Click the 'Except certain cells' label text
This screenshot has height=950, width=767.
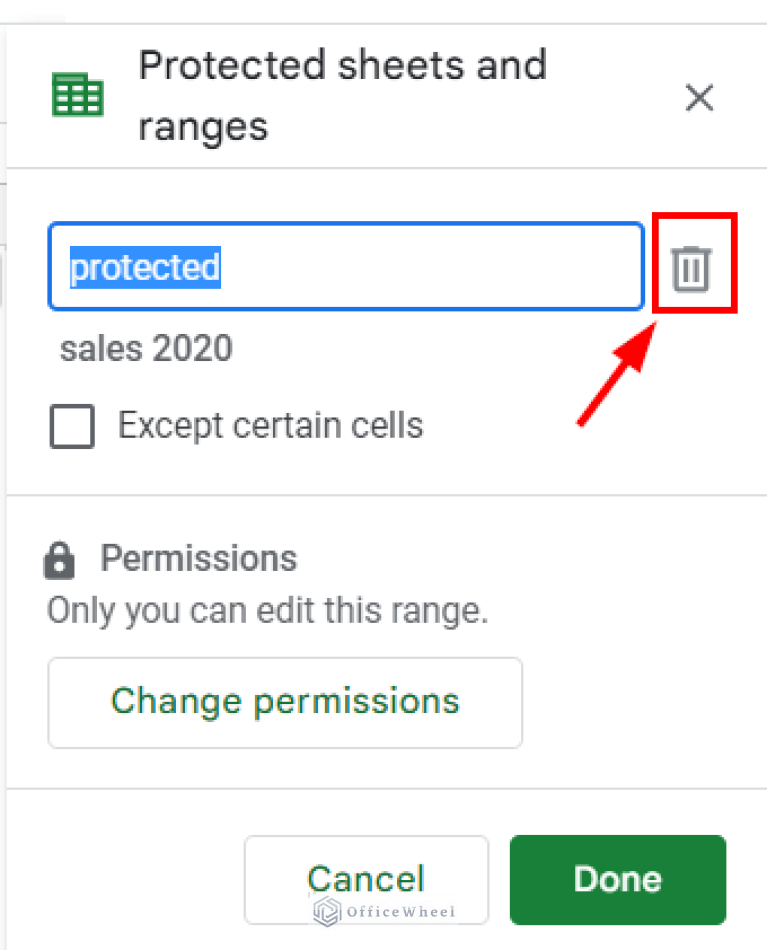270,426
